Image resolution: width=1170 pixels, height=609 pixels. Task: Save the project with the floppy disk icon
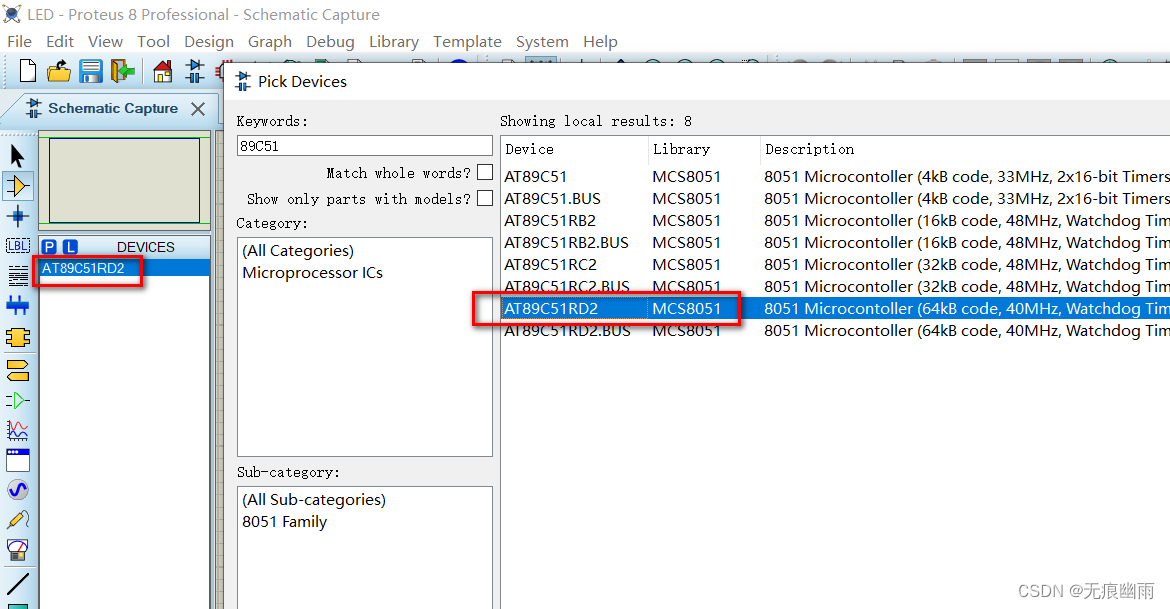[x=90, y=71]
